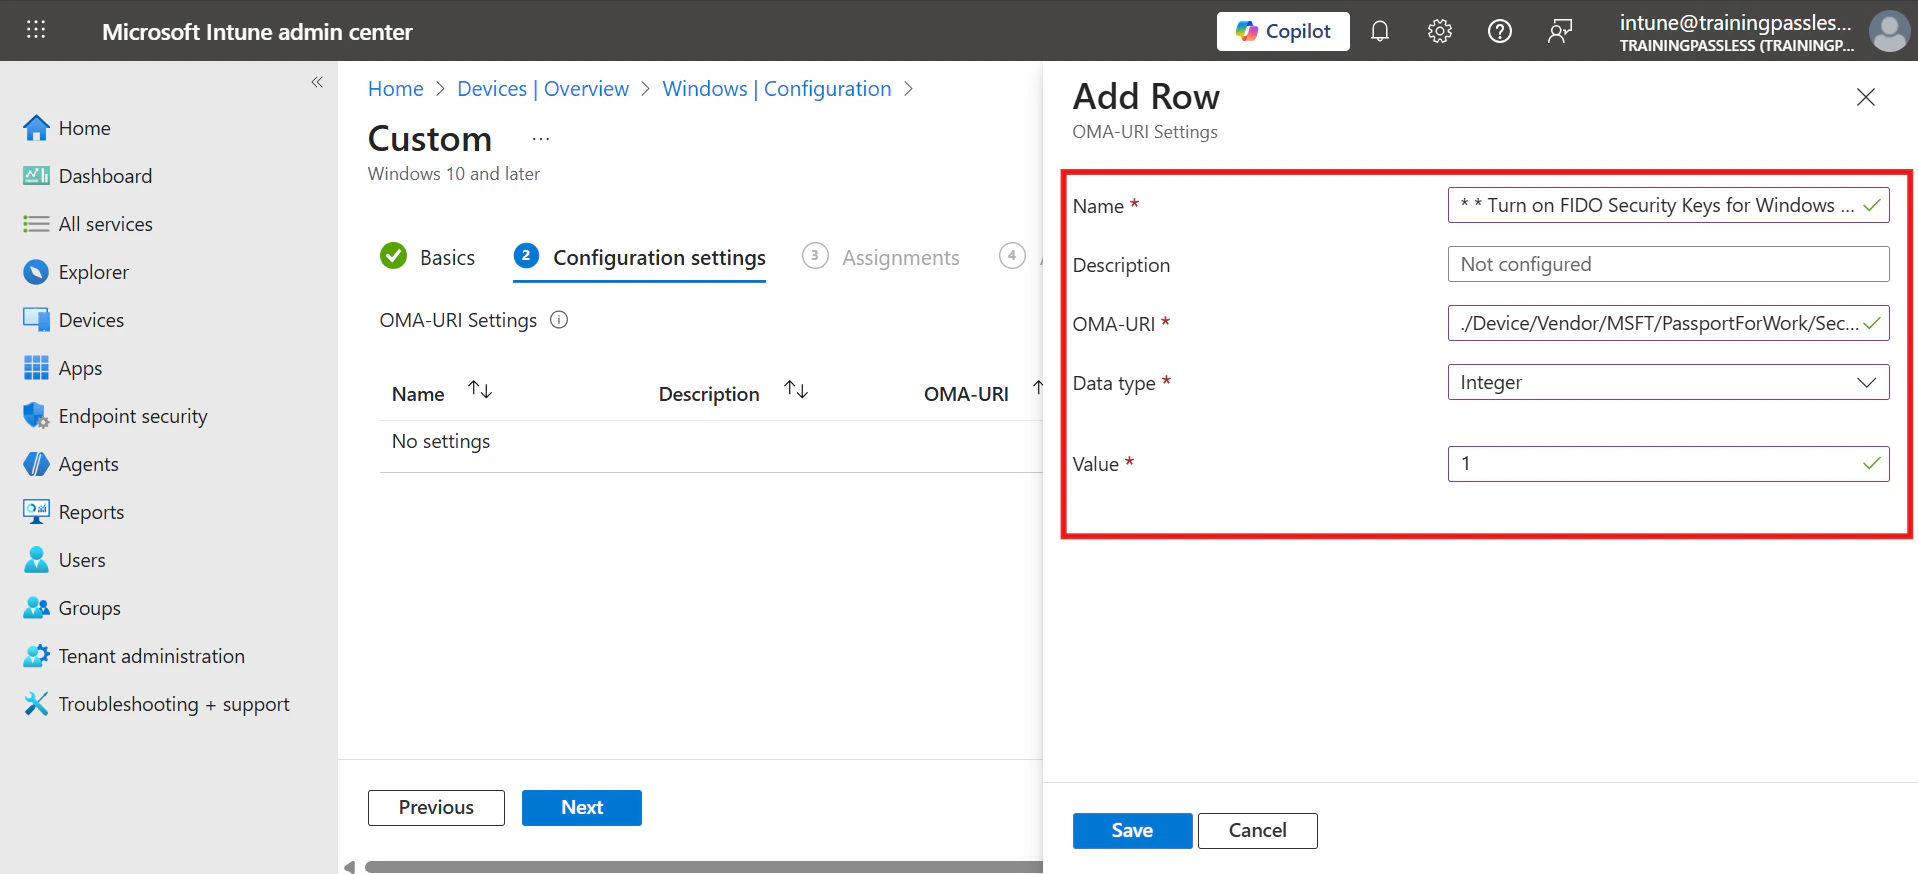Open Tenant administration text in sidebar
This screenshot has height=874, width=1918.
[152, 656]
